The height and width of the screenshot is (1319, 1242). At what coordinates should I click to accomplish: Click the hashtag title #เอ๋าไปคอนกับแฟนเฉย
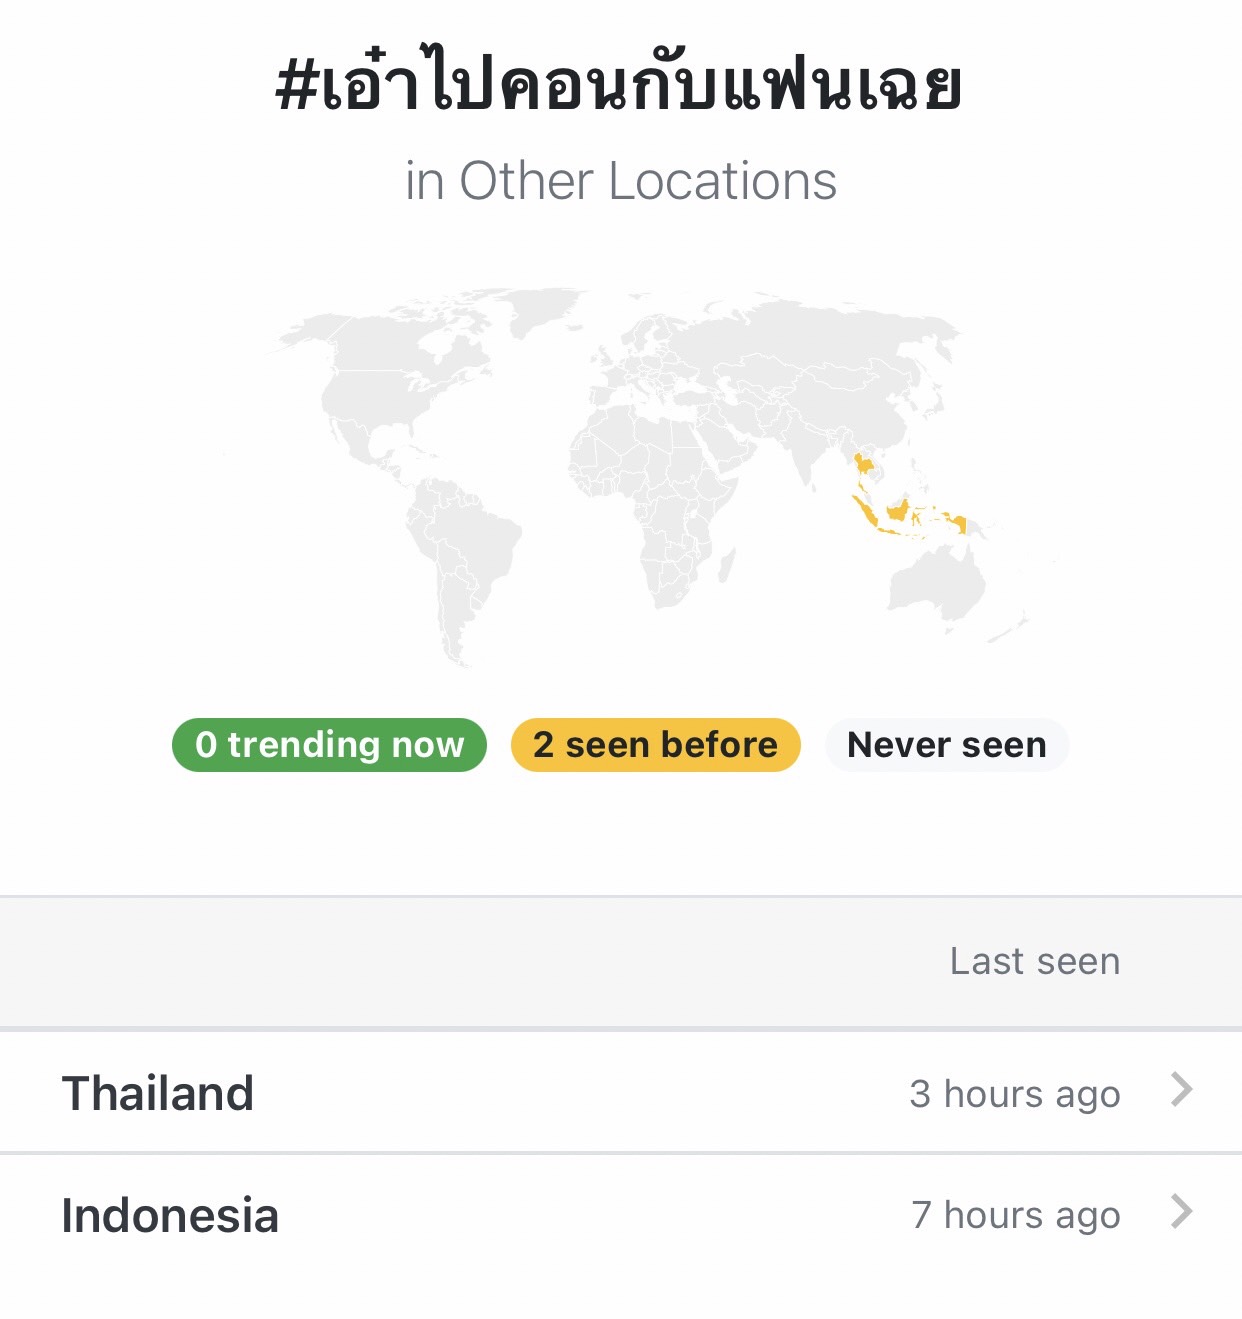(620, 85)
